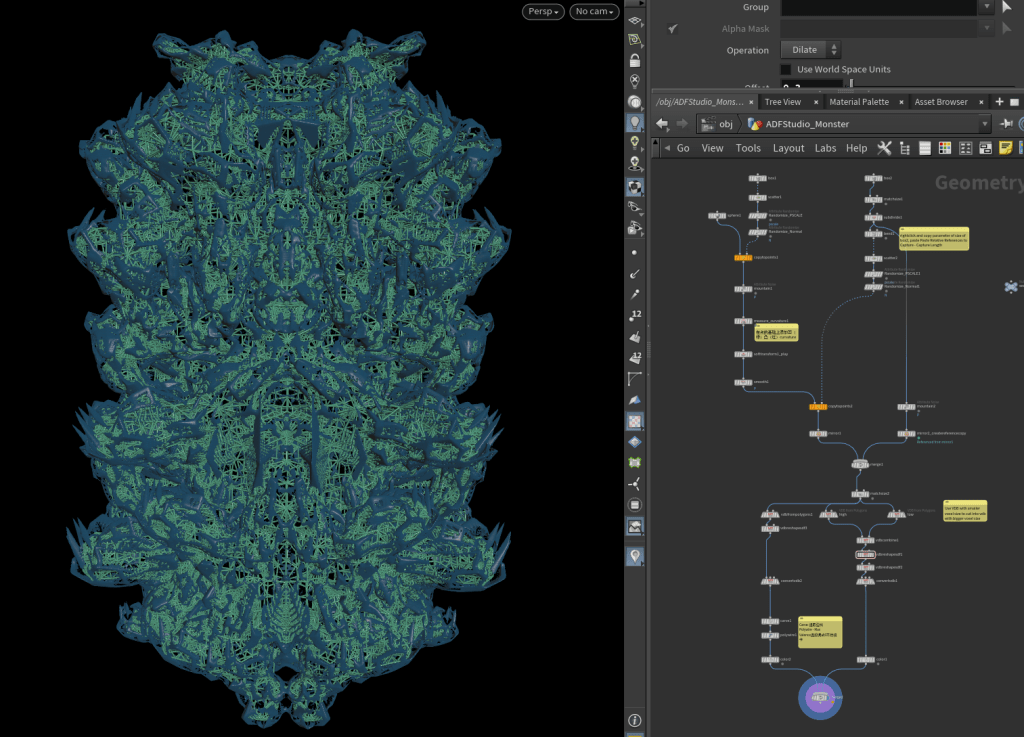Click the network box icon
Screen dimensions: 1024x737
(x=986, y=148)
